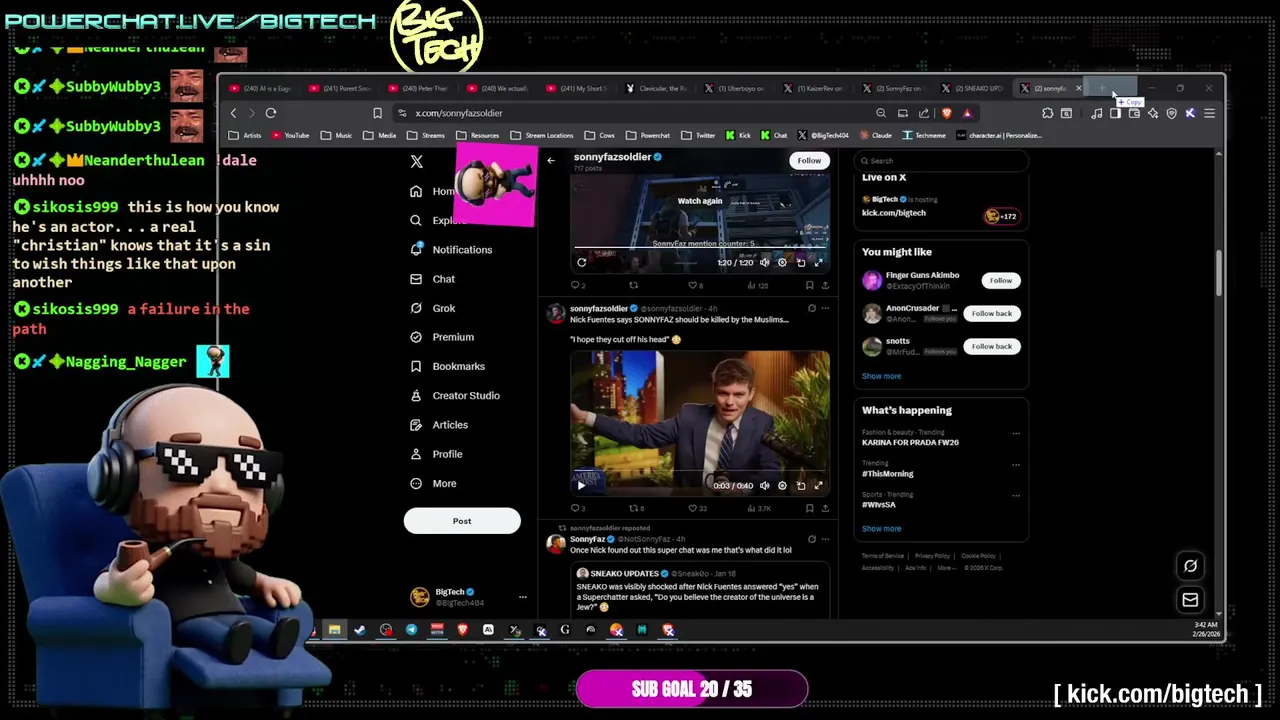Share the post with 3.7K views
Image resolution: width=1280 pixels, height=720 pixels.
point(825,508)
